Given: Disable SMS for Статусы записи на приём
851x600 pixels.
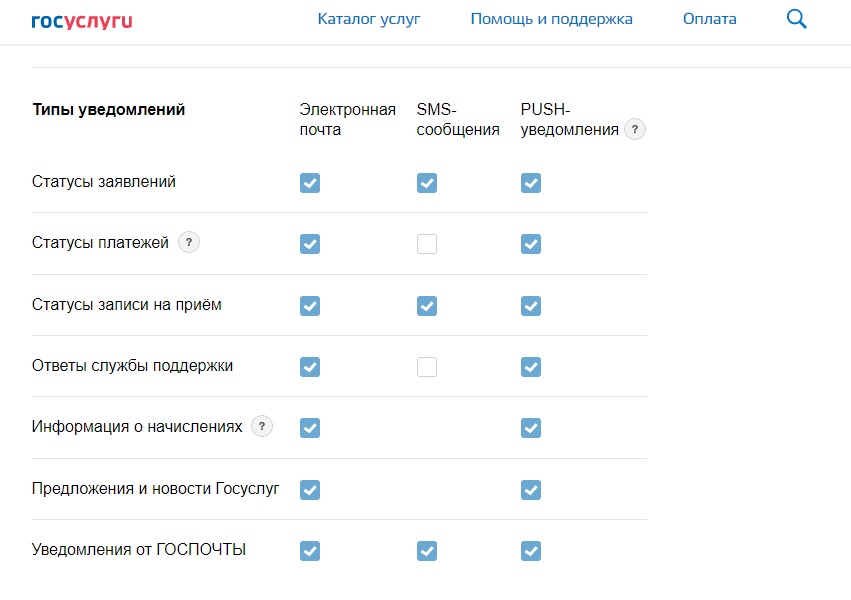Looking at the screenshot, I should 427,306.
